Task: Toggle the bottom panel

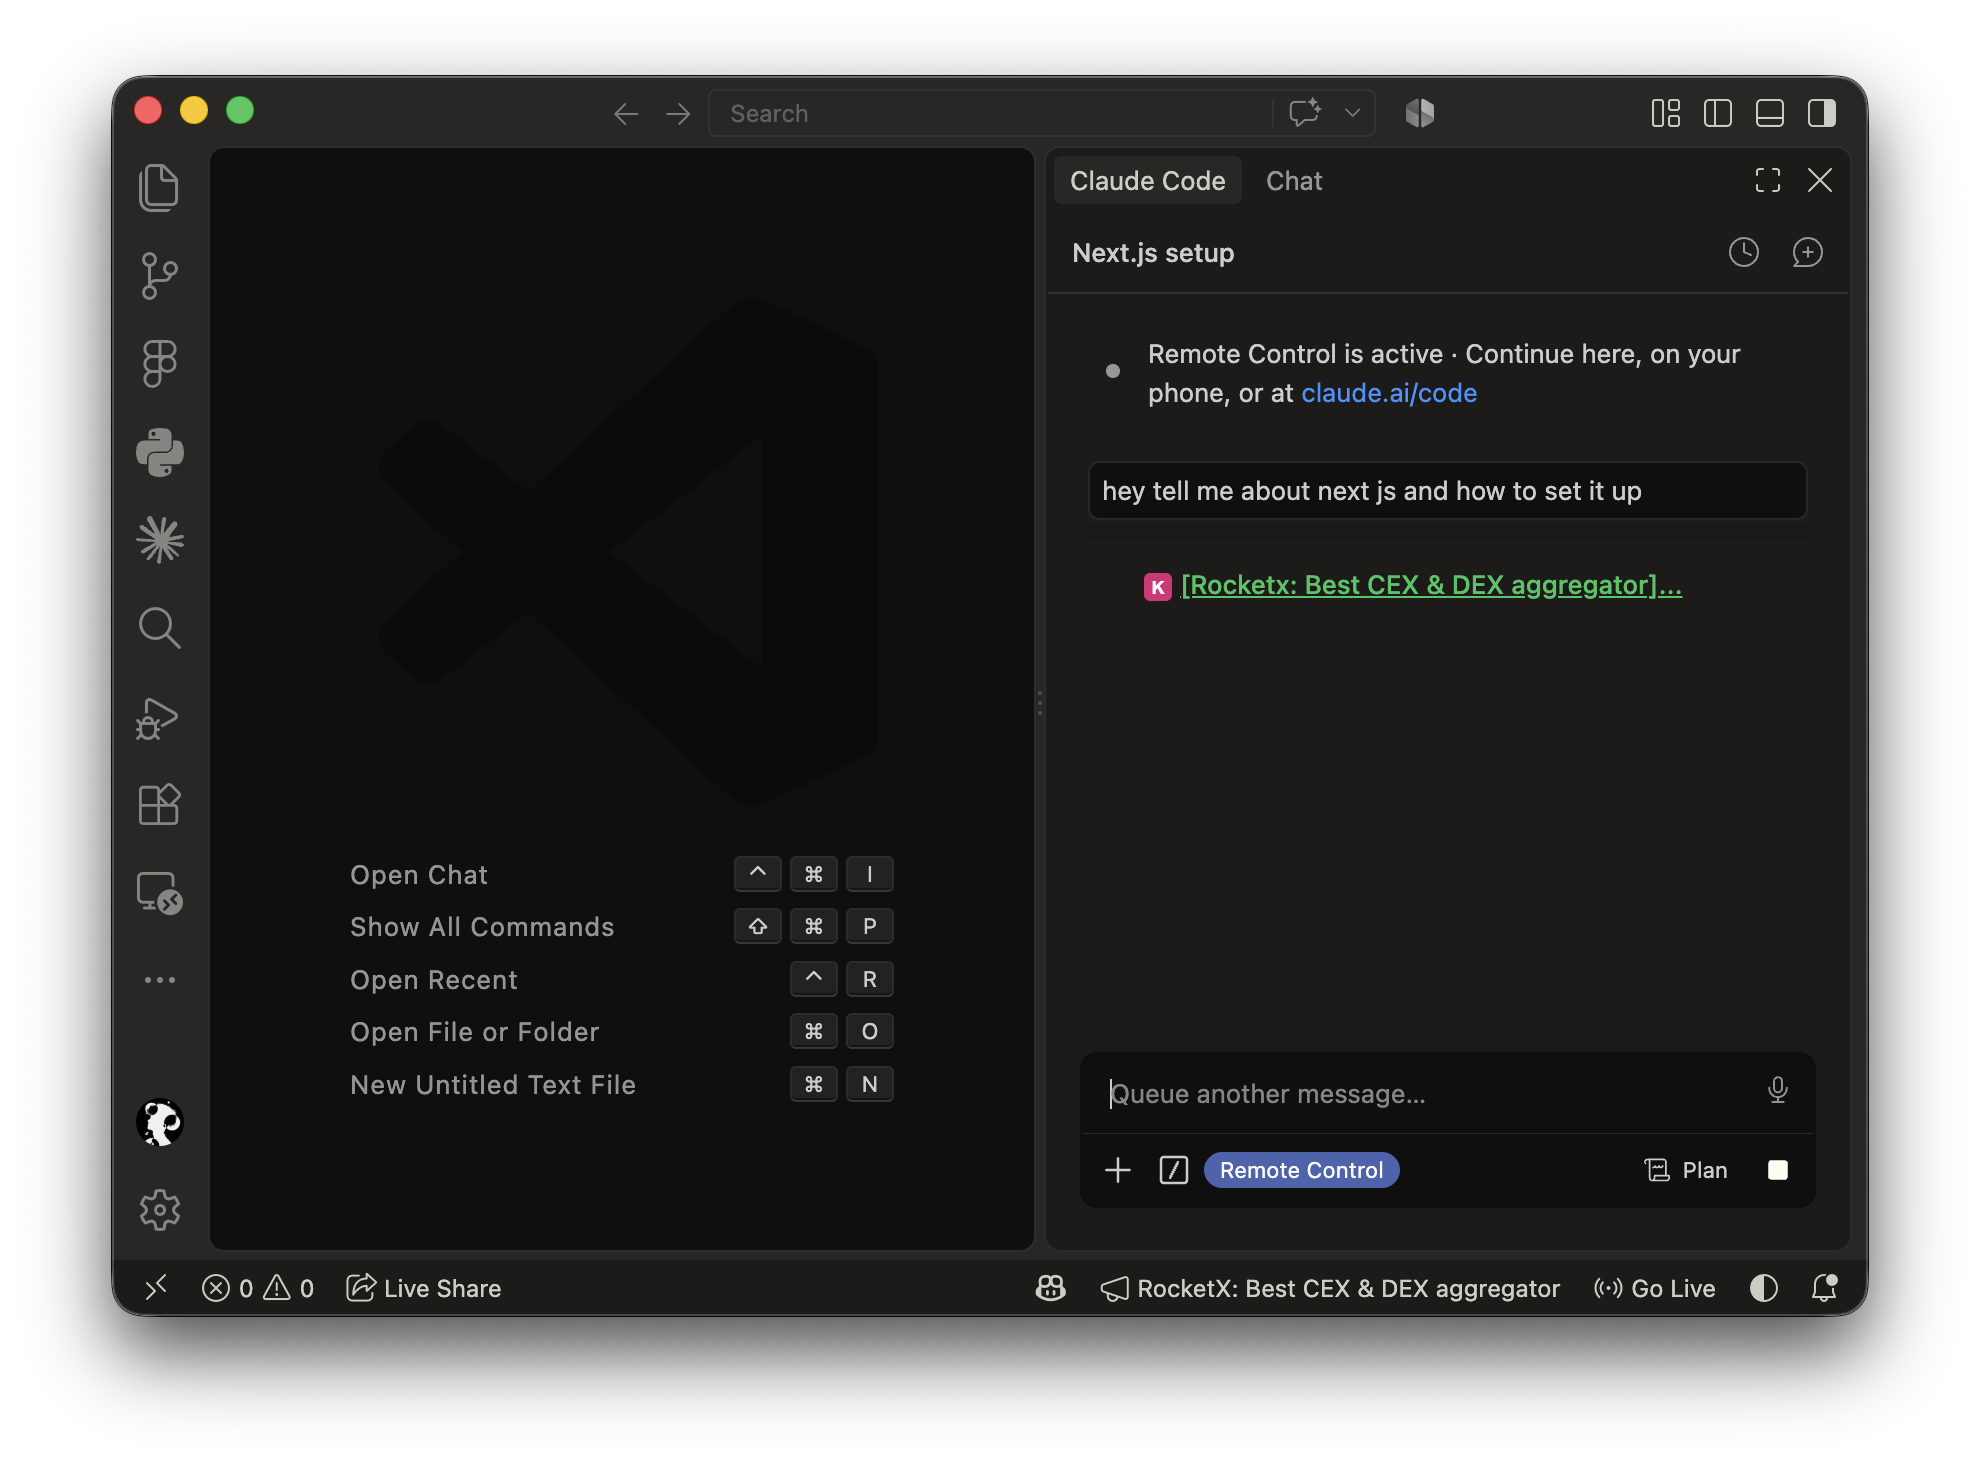Action: pos(1769,113)
